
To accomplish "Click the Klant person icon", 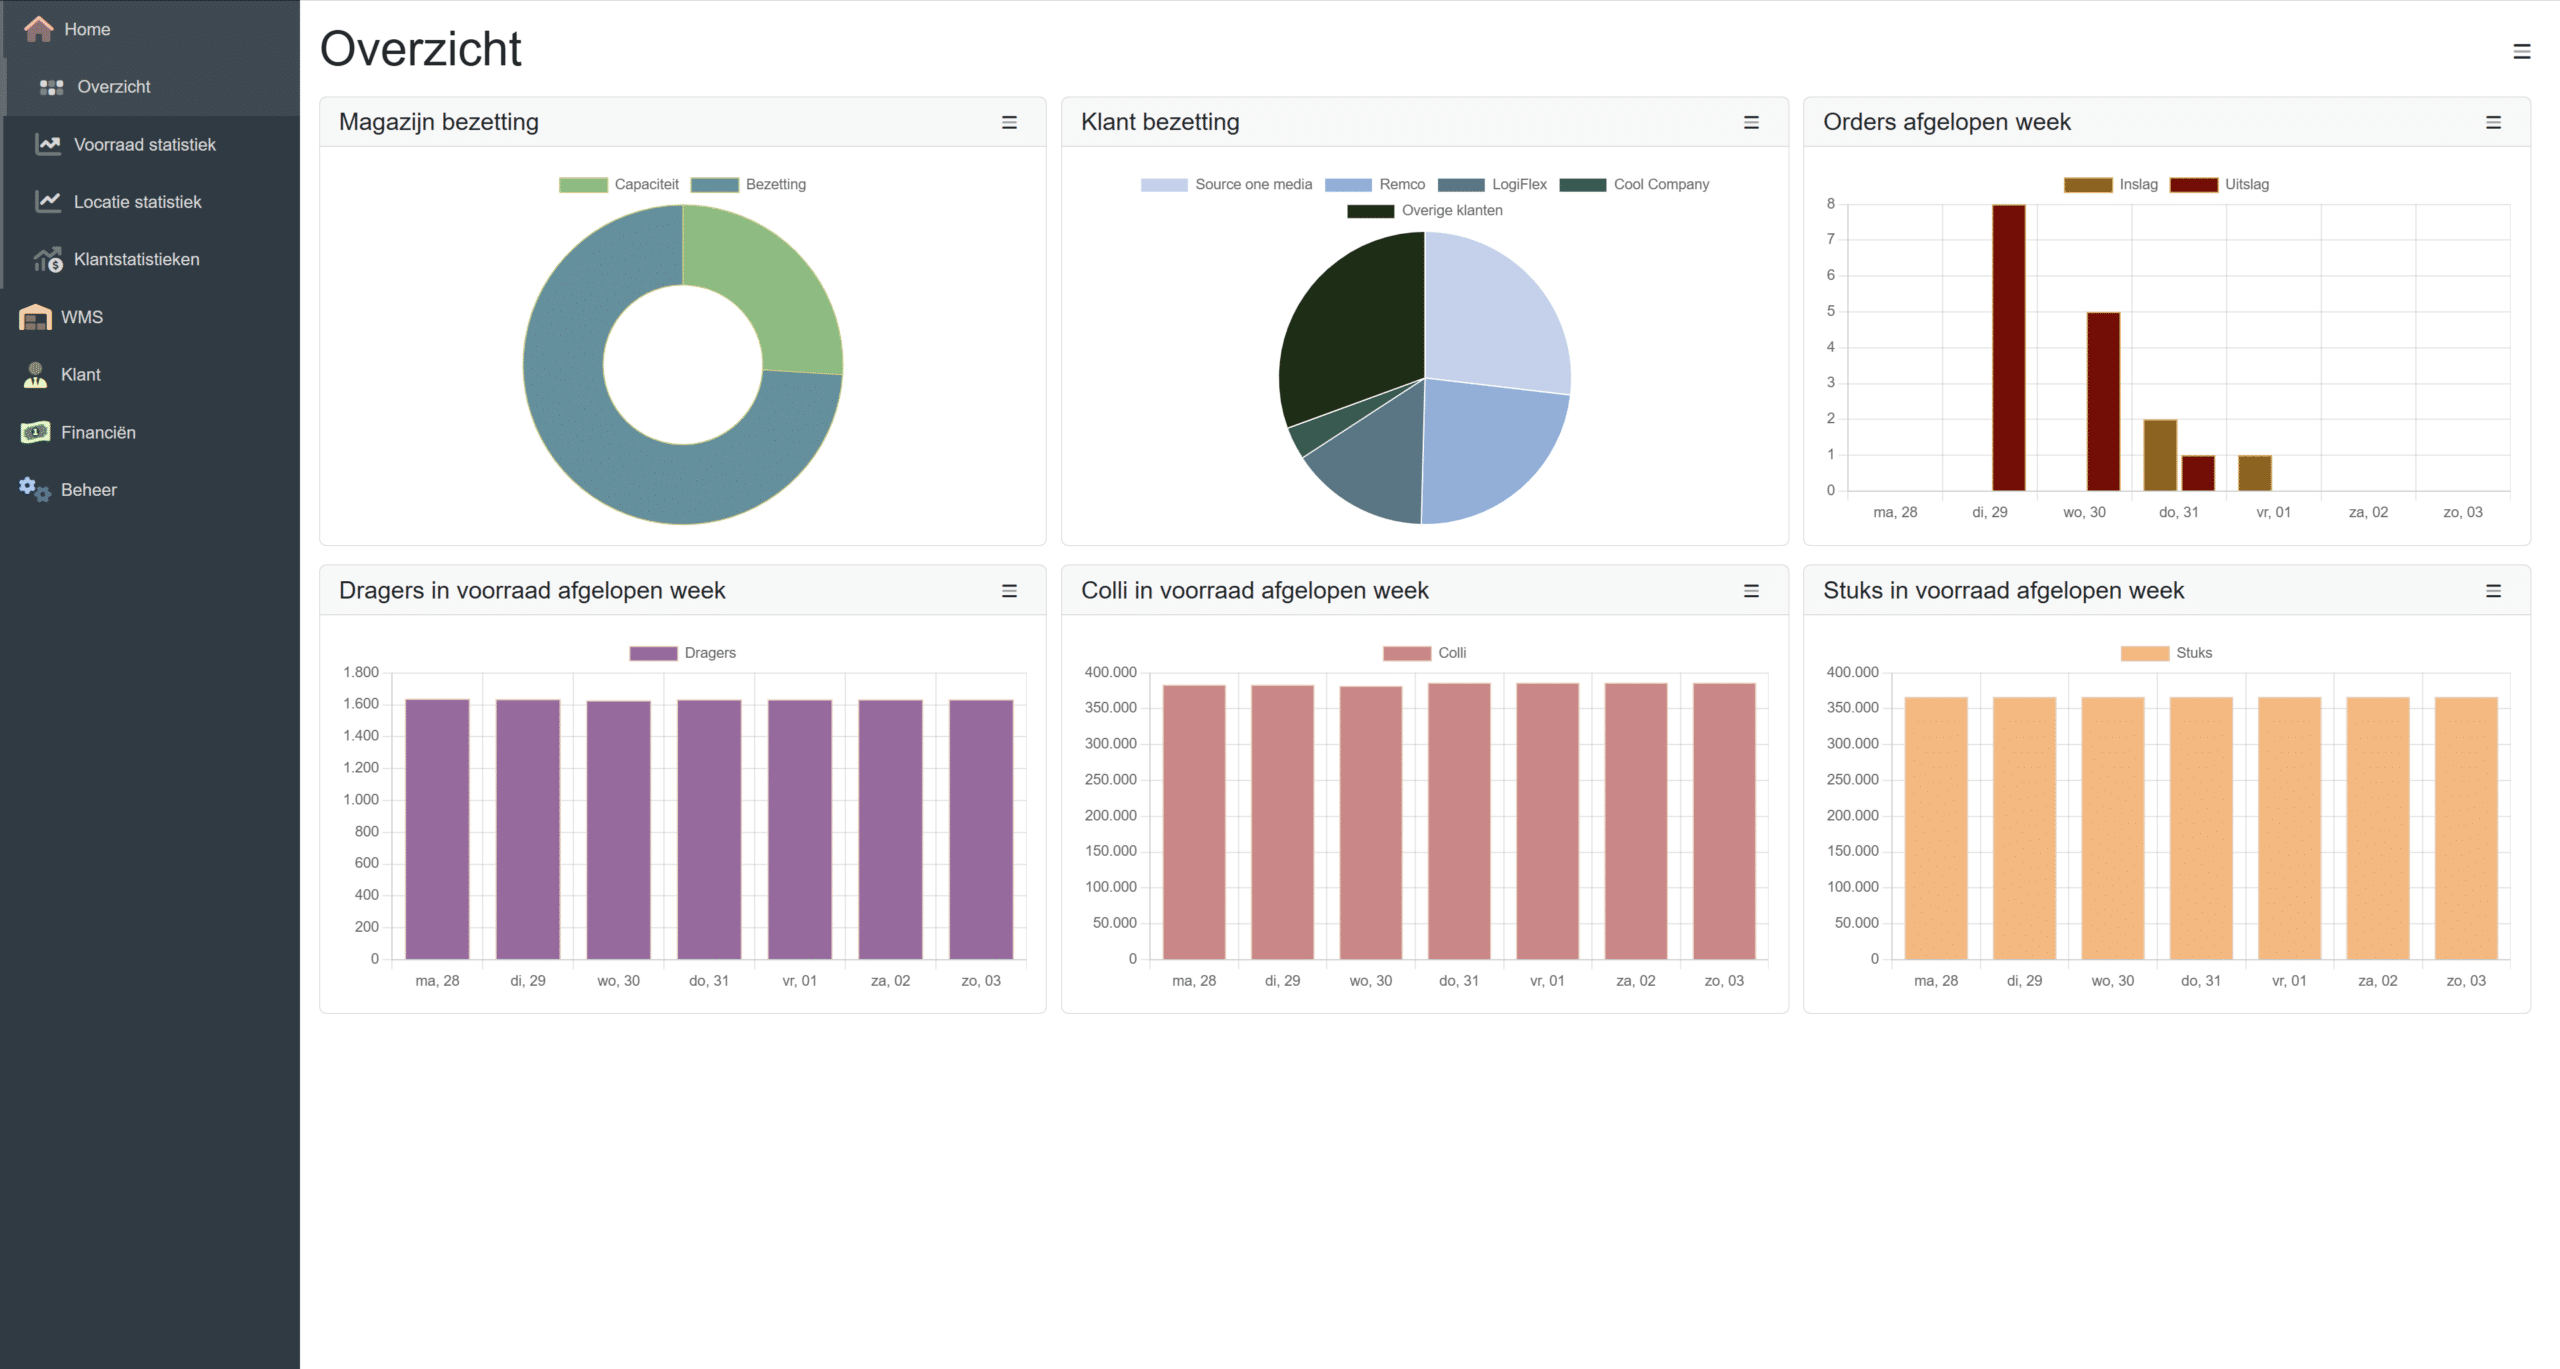I will (x=35, y=375).
